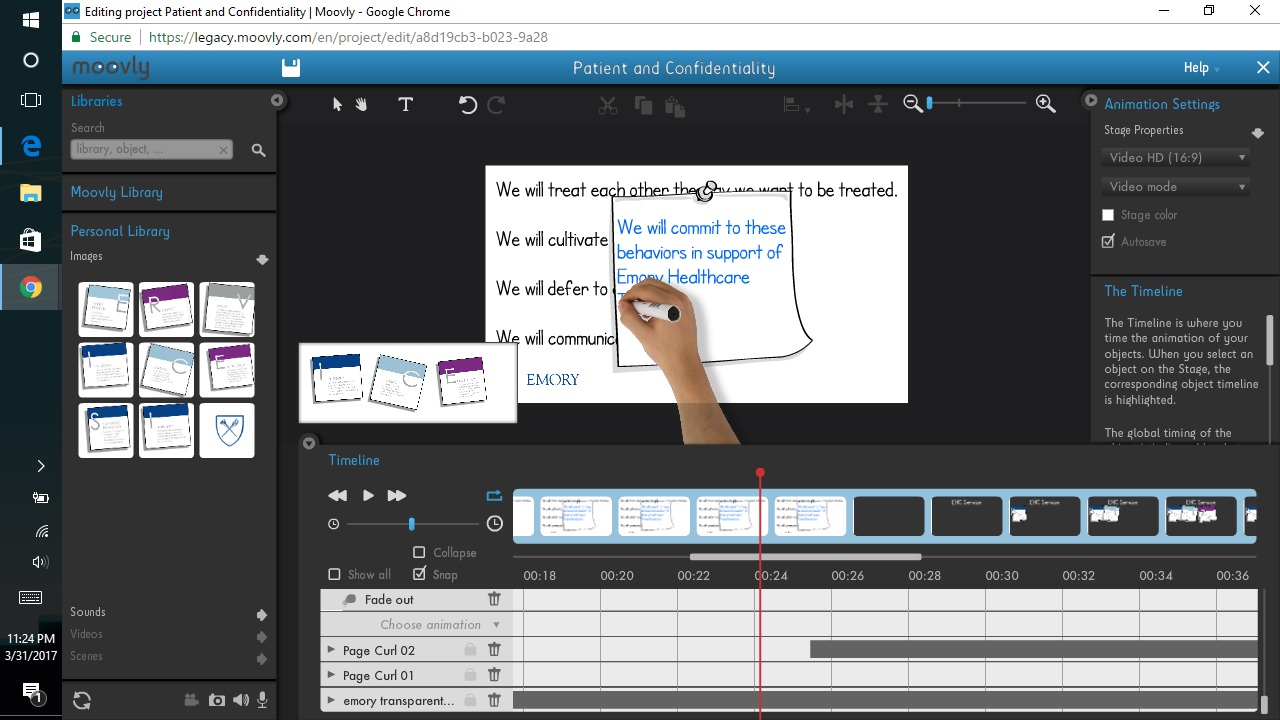Image resolution: width=1280 pixels, height=720 pixels.
Task: Undo the last action
Action: (468, 104)
